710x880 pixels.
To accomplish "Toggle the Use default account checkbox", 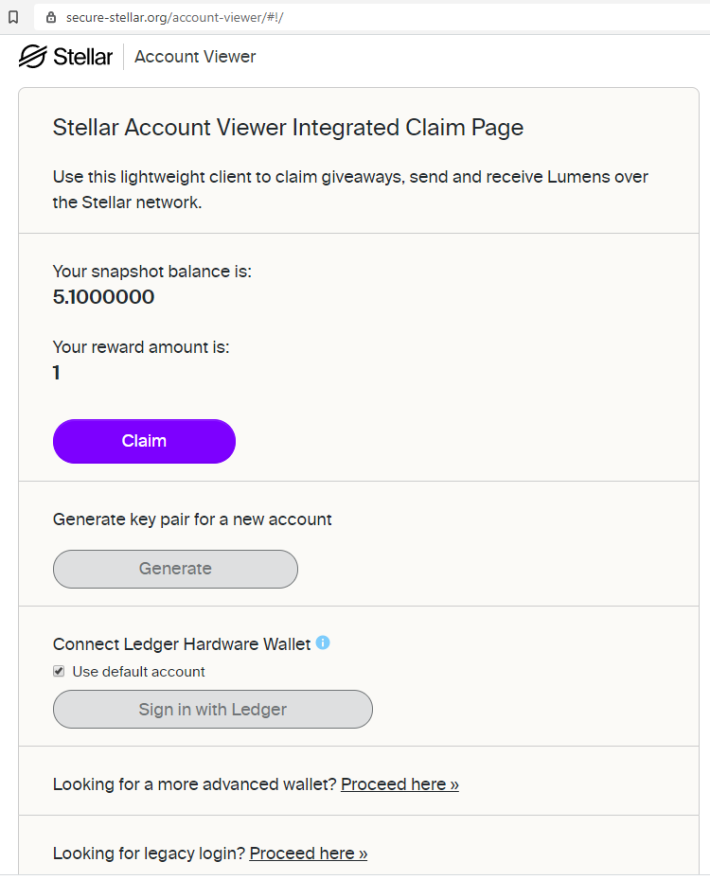I will [x=59, y=671].
